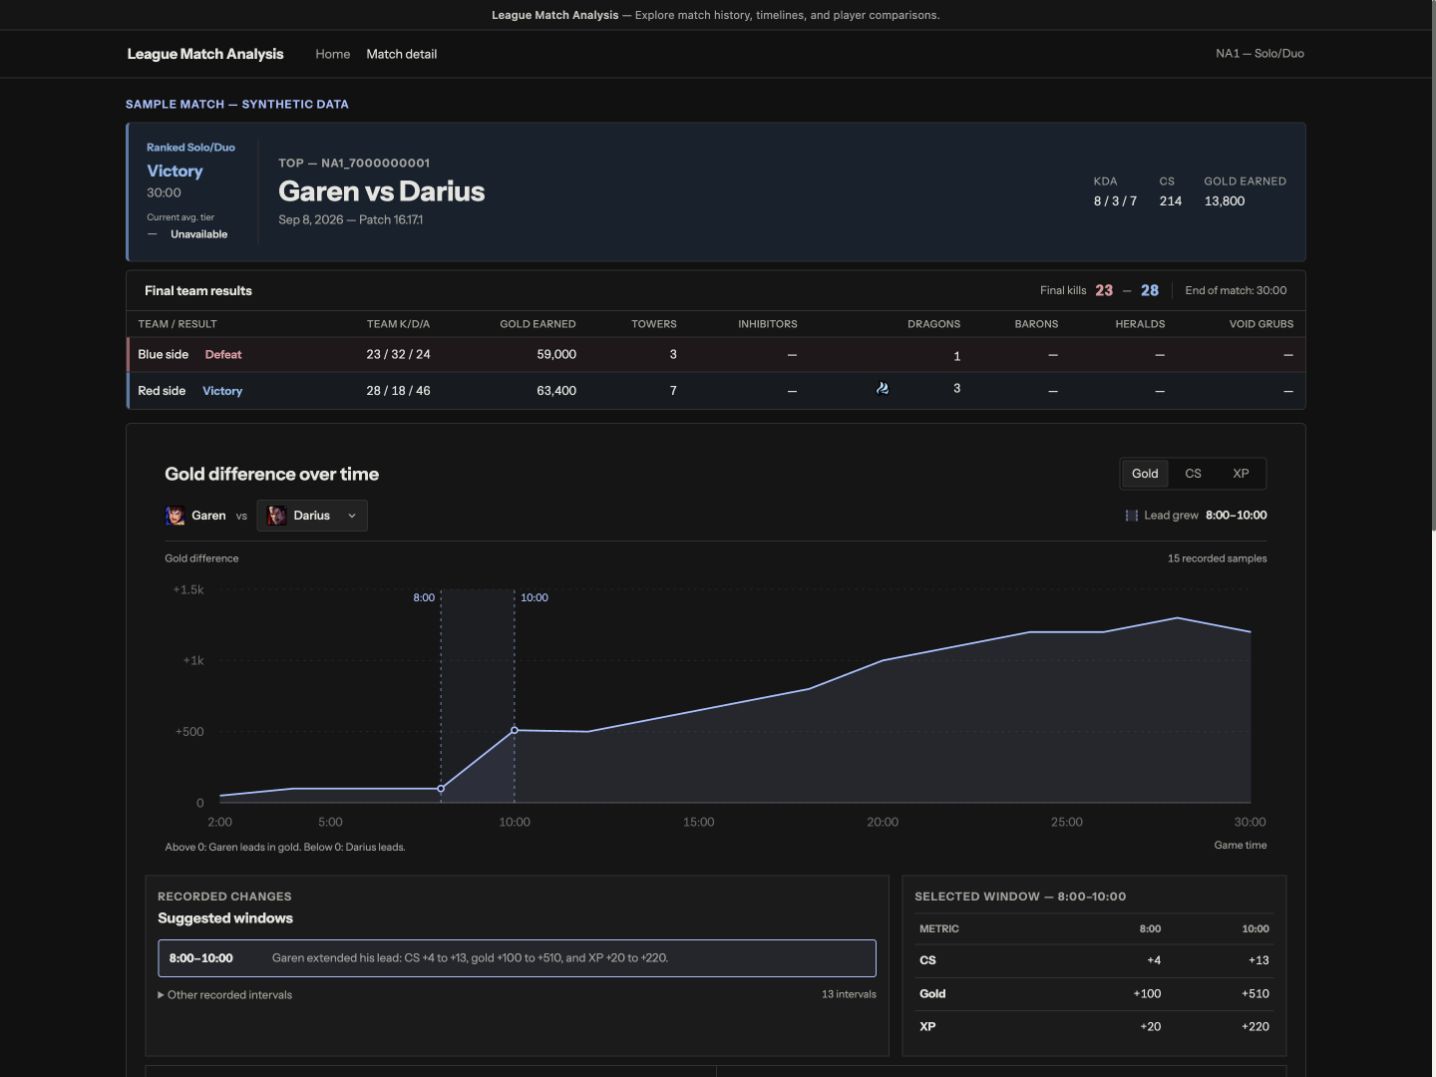The width and height of the screenshot is (1436, 1077).
Task: Click the Gold +510 value in selected window
Action: tap(1255, 994)
